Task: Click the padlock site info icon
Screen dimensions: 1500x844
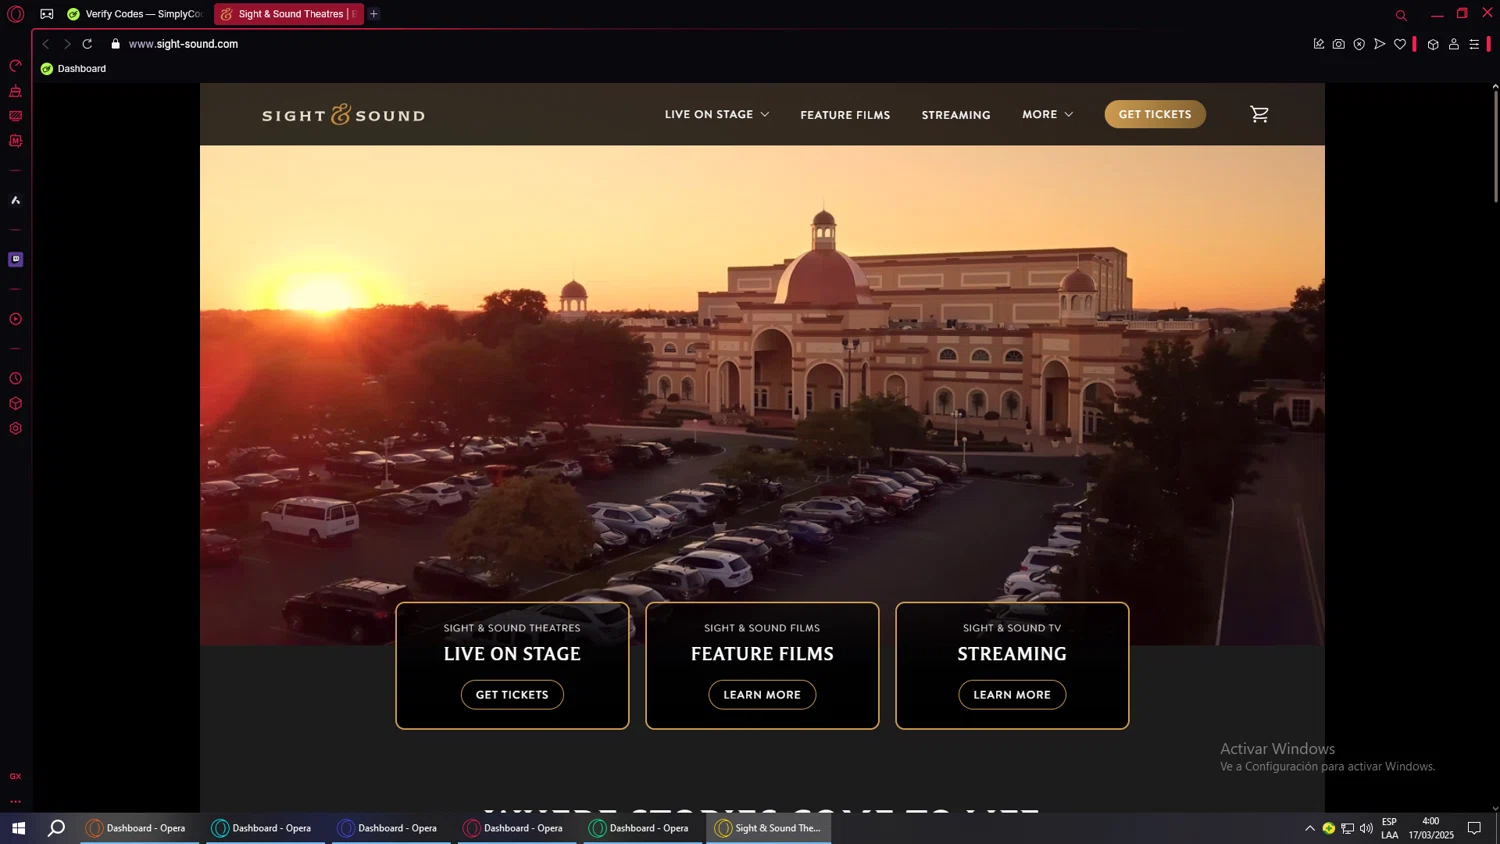Action: 115,44
